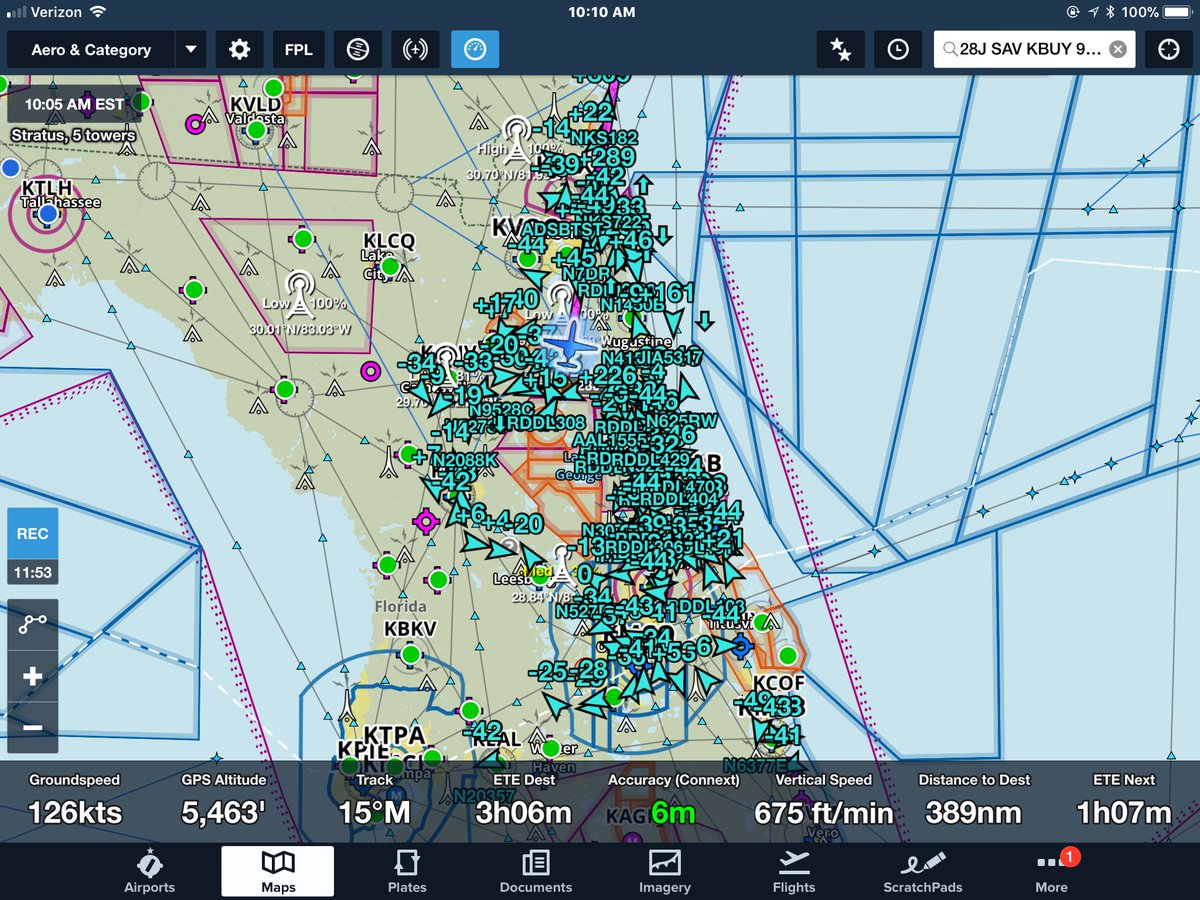Tap the Distance to Dest 389nm
Viewport: 1200px width, 900px height.
click(x=974, y=801)
